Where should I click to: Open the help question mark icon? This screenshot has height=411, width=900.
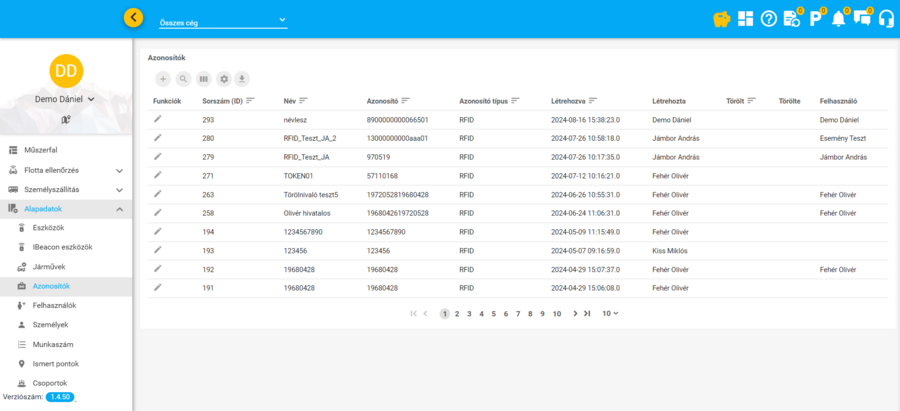(768, 18)
